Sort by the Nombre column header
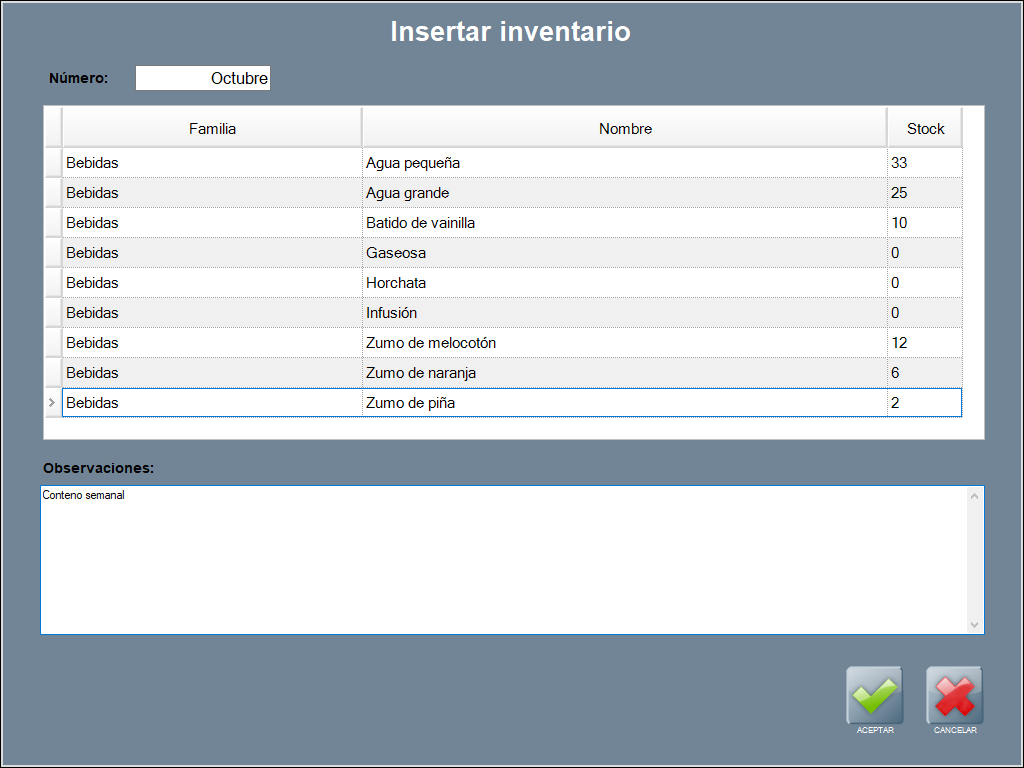The image size is (1024, 768). pos(624,128)
